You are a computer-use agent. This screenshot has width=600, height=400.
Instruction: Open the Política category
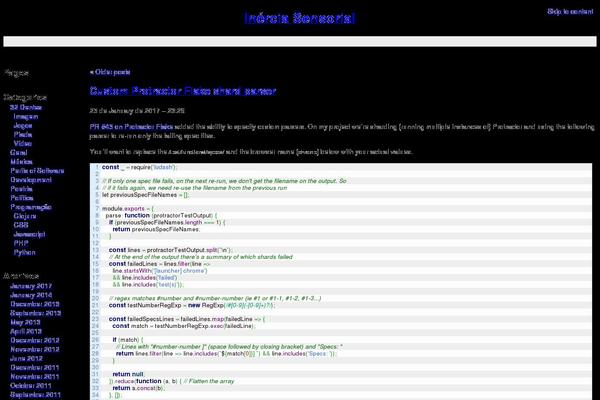pyautogui.click(x=21, y=198)
